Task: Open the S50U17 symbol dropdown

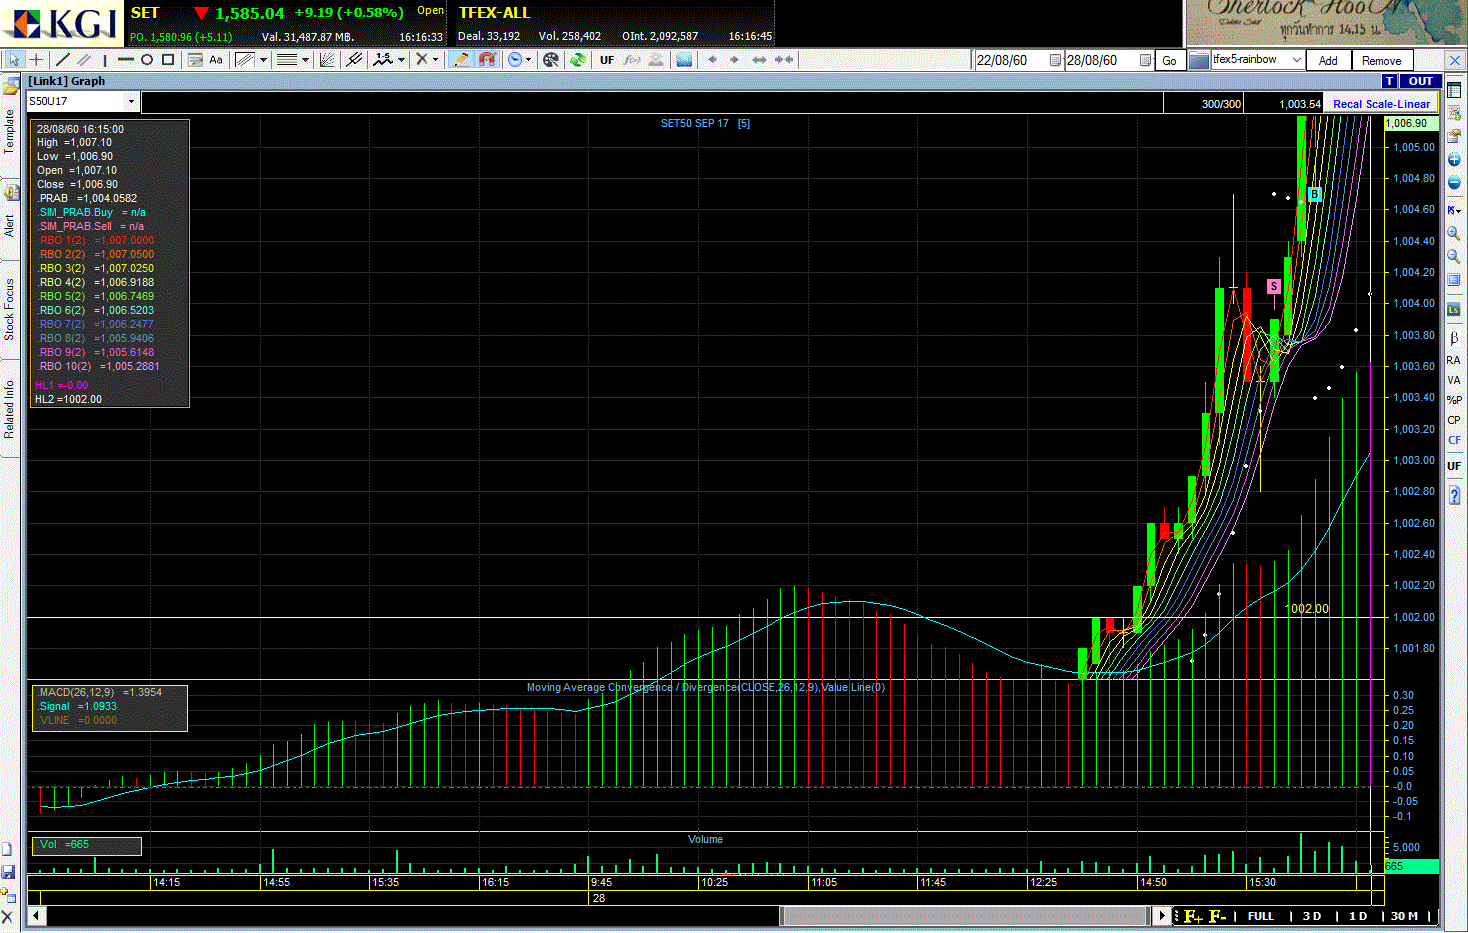Action: (x=131, y=101)
